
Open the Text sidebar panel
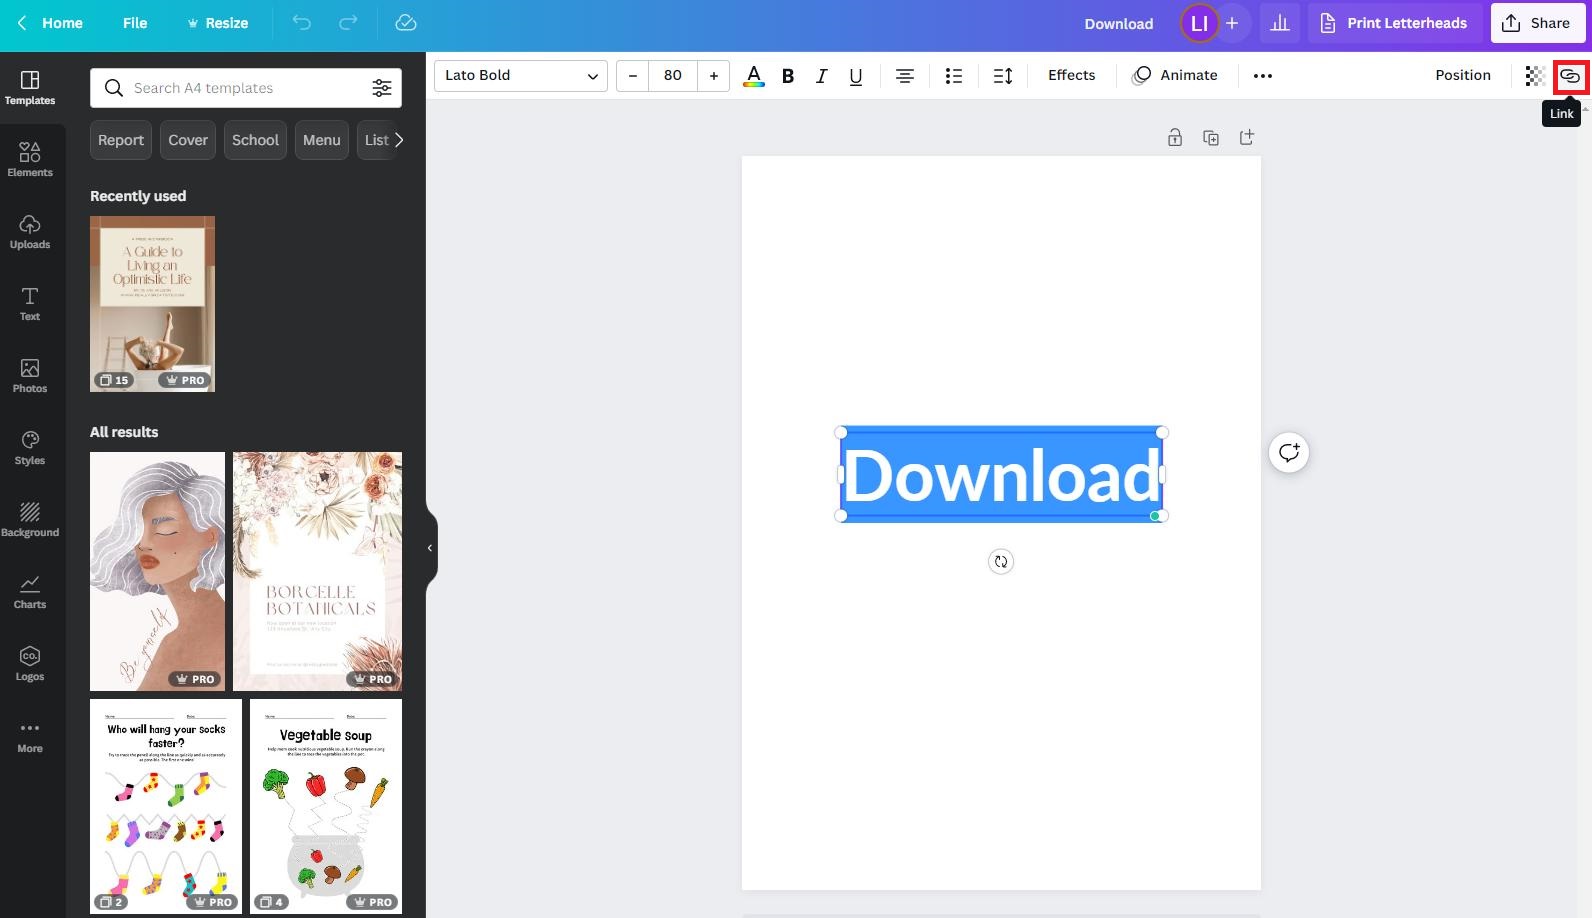tap(30, 304)
